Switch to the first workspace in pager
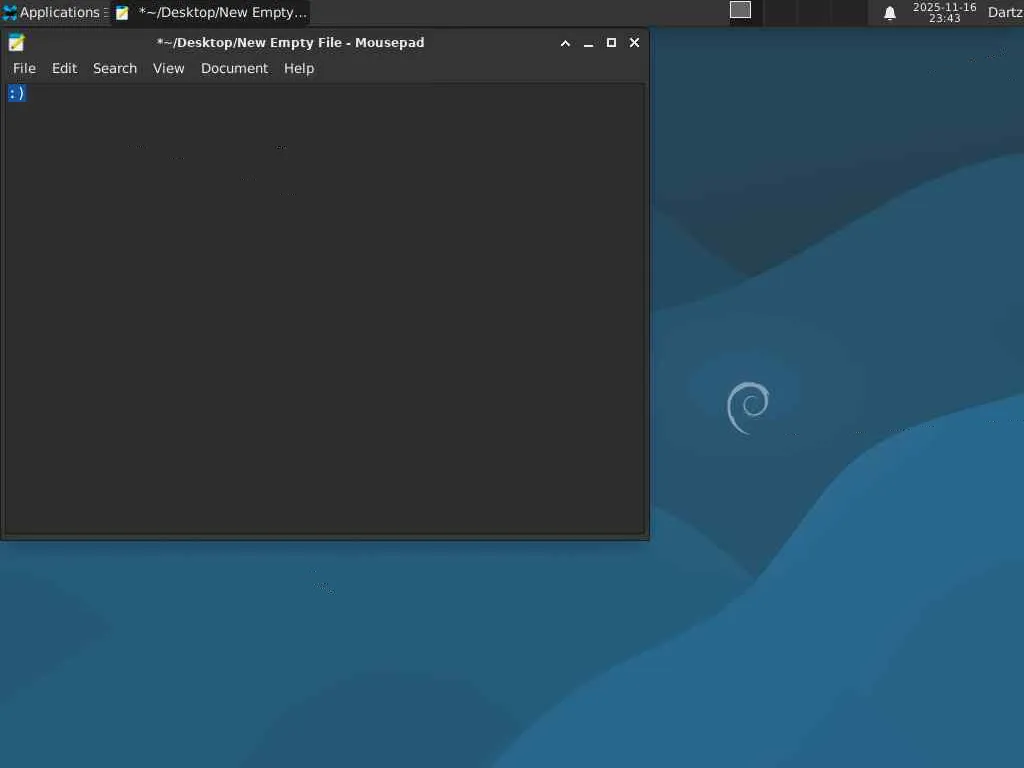This screenshot has width=1024, height=768. click(x=740, y=10)
